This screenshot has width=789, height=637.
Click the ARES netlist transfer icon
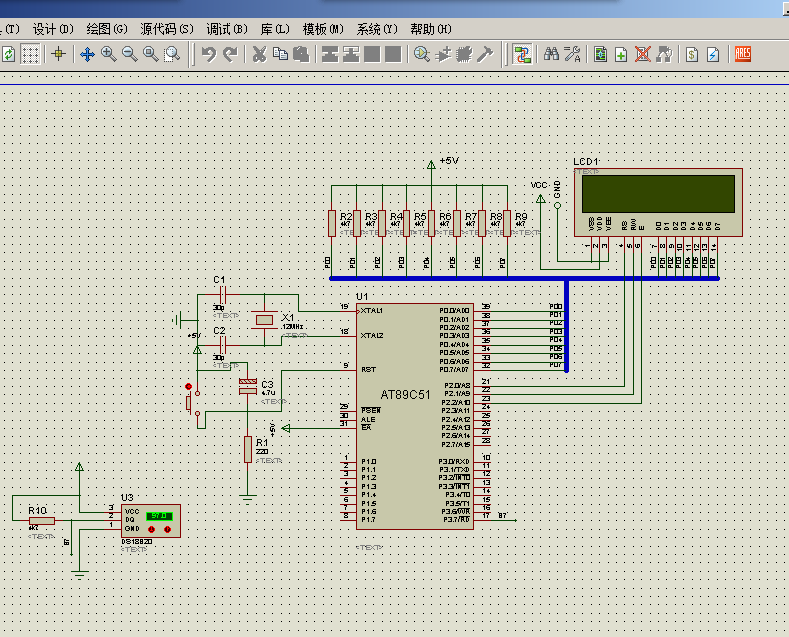click(743, 54)
